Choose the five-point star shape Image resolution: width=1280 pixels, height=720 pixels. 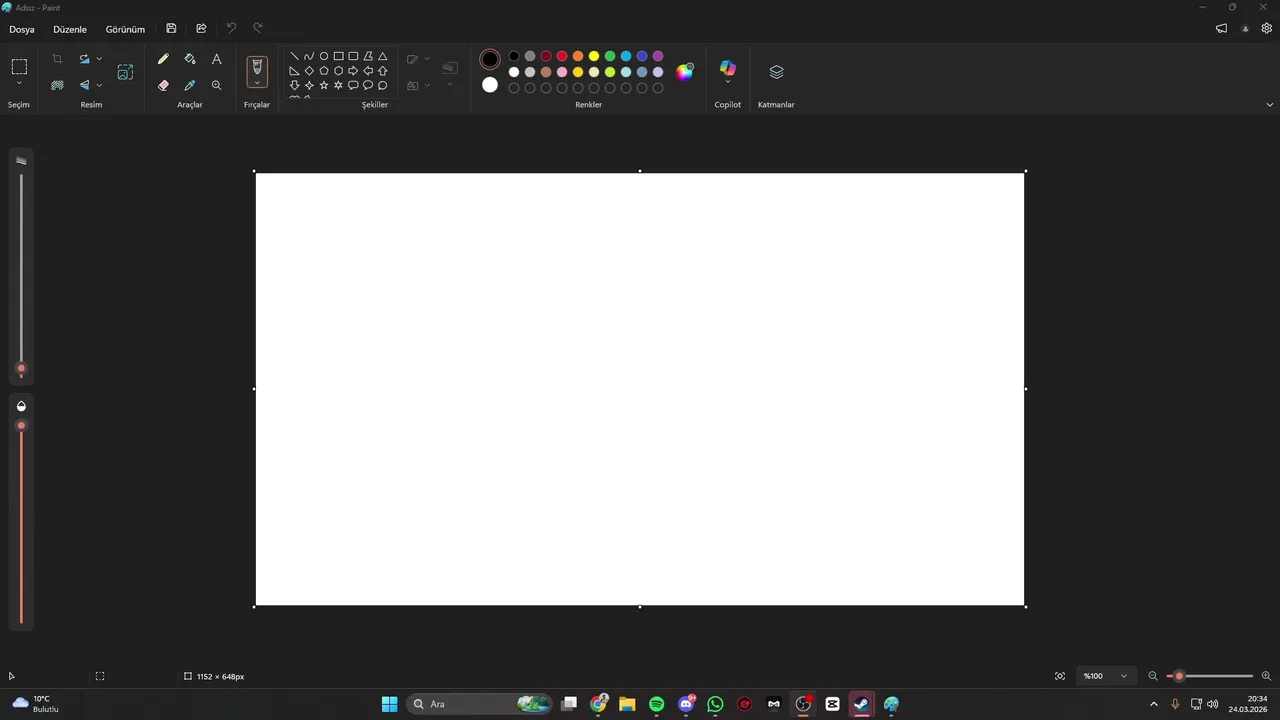coord(324,85)
